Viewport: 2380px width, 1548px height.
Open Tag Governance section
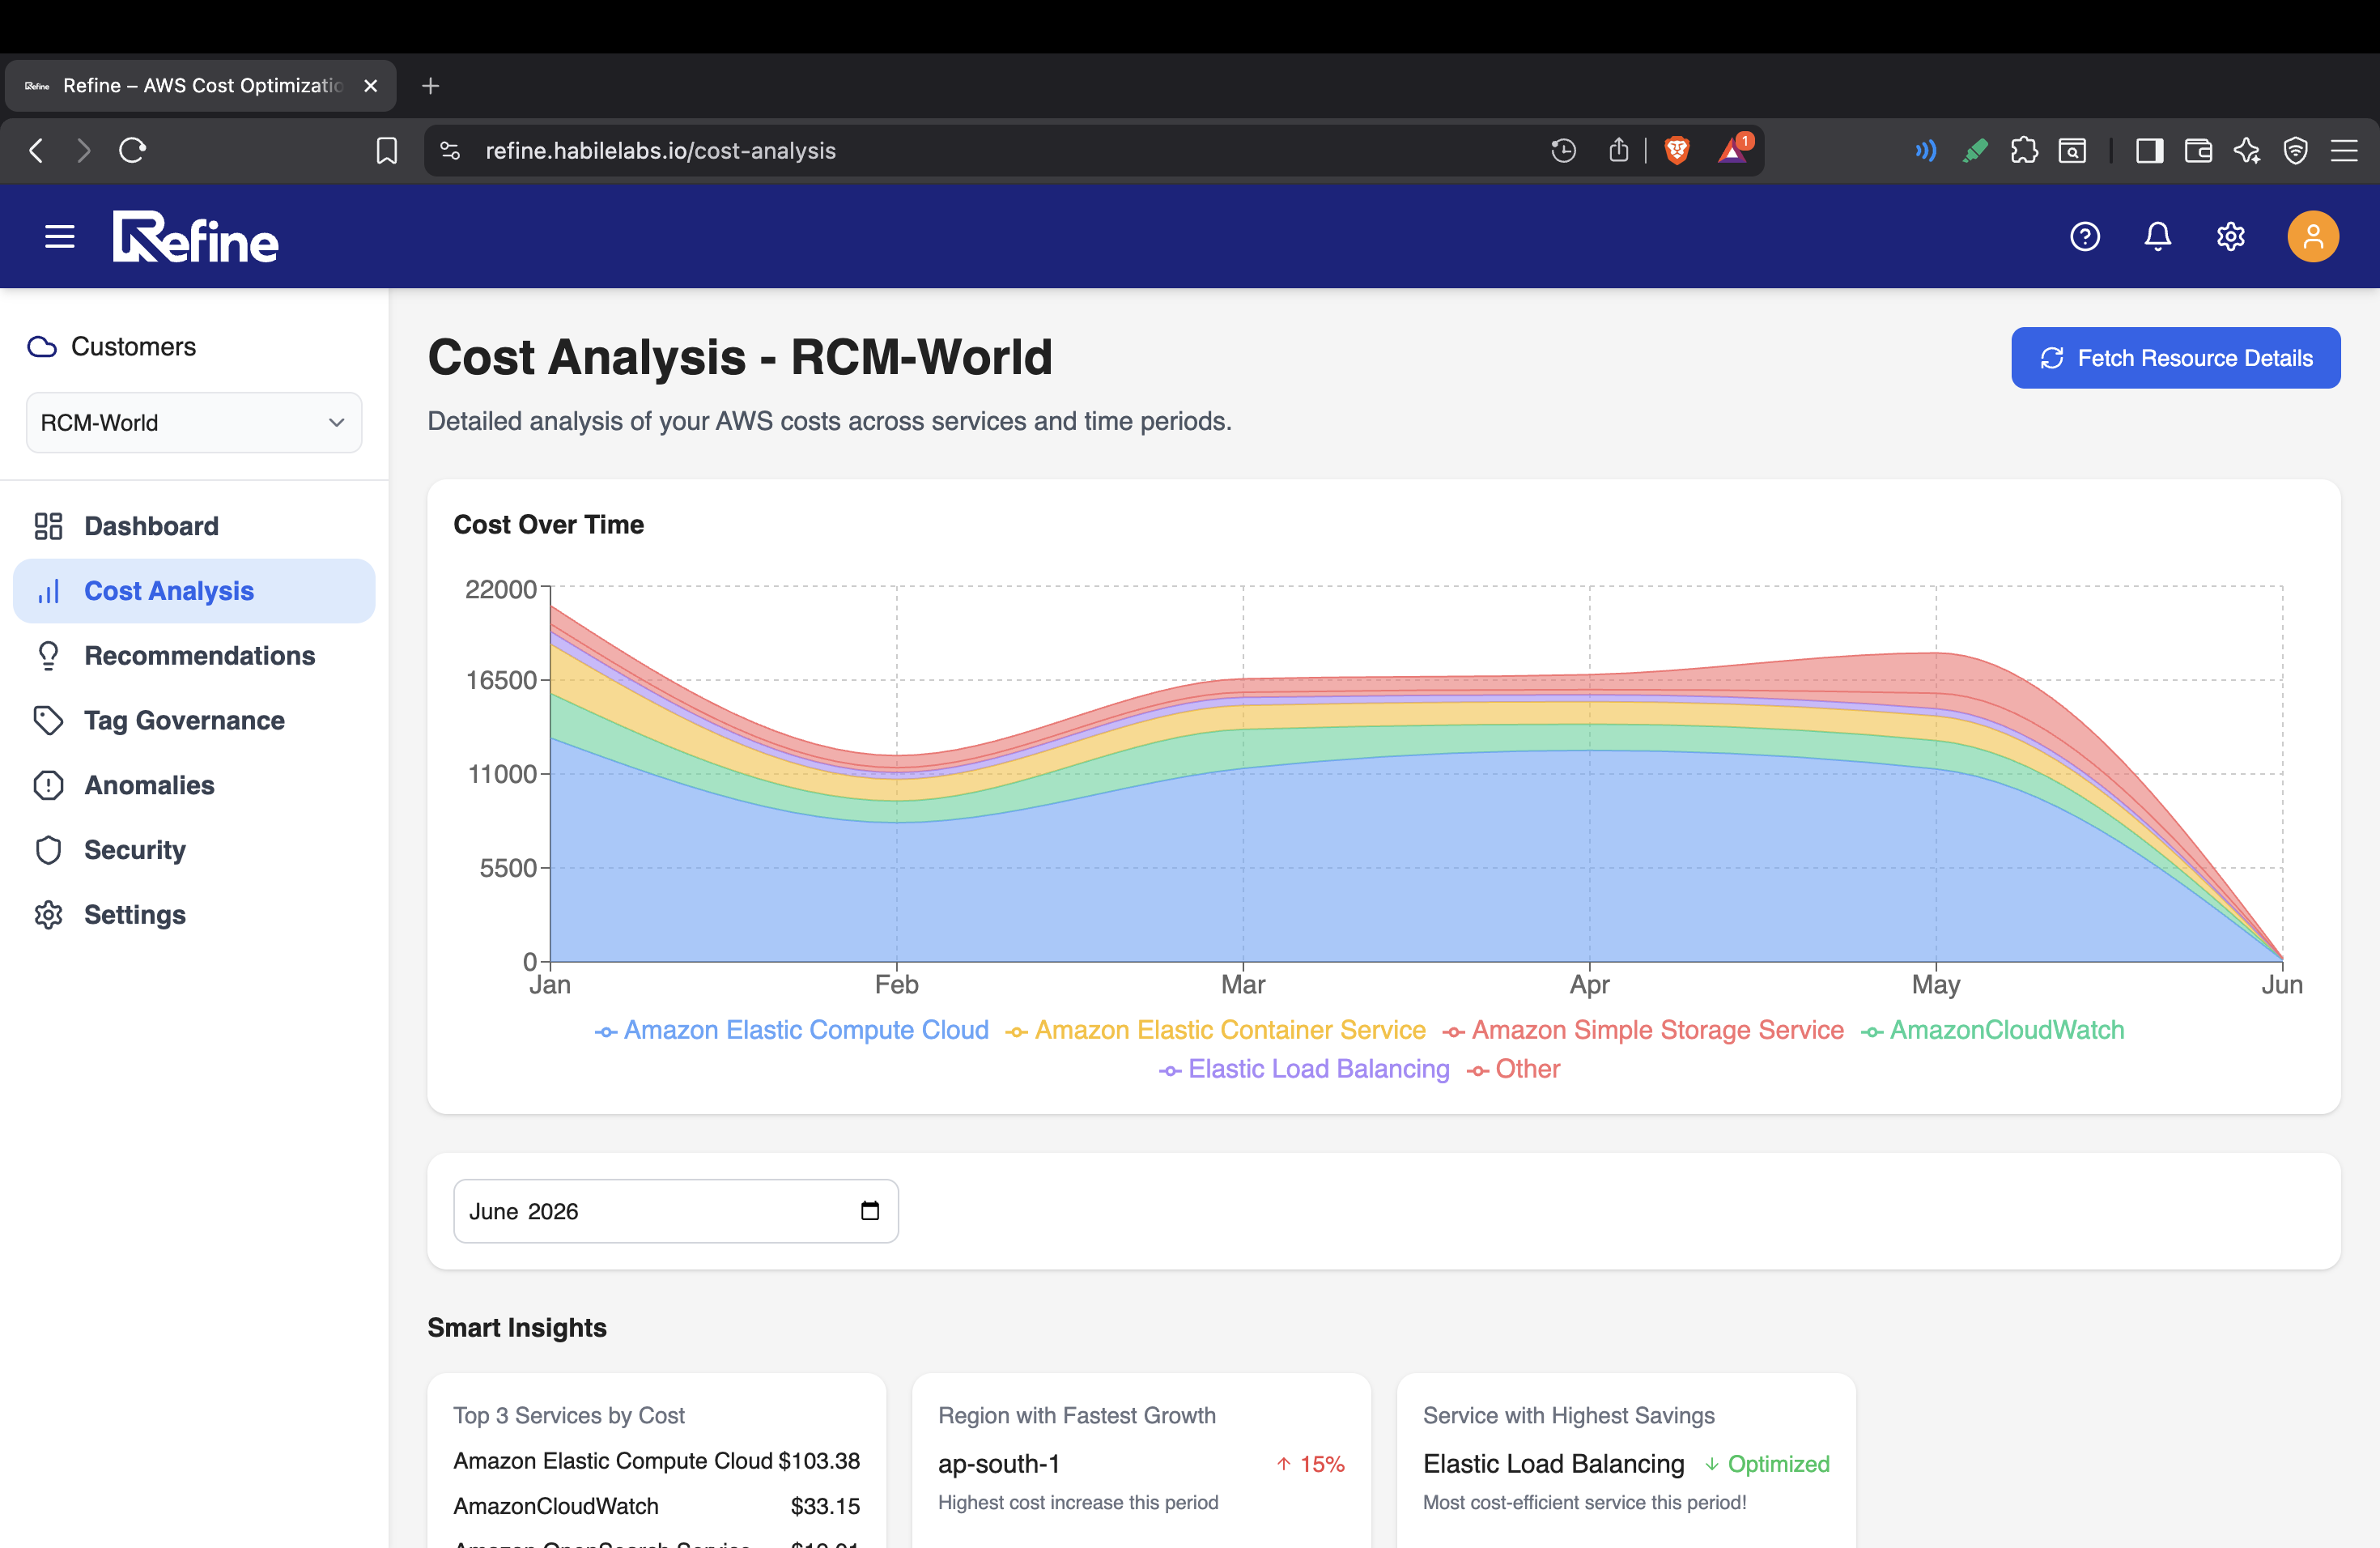[x=194, y=721]
